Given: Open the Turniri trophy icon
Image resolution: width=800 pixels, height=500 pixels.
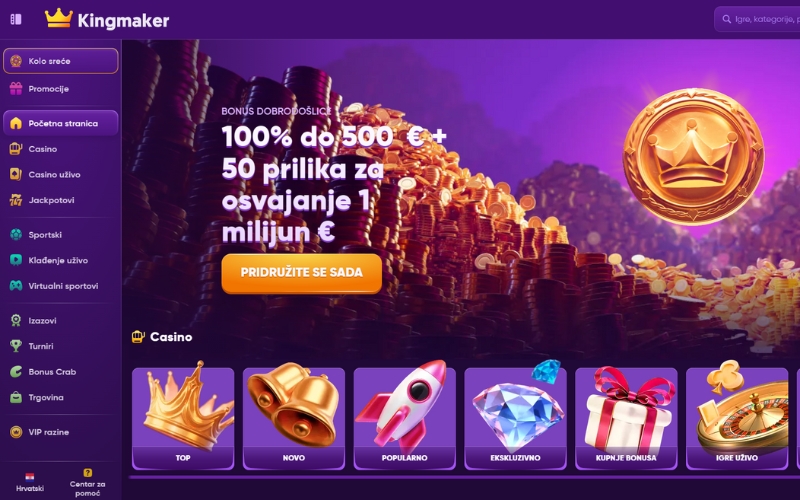Looking at the screenshot, I should click(16, 346).
